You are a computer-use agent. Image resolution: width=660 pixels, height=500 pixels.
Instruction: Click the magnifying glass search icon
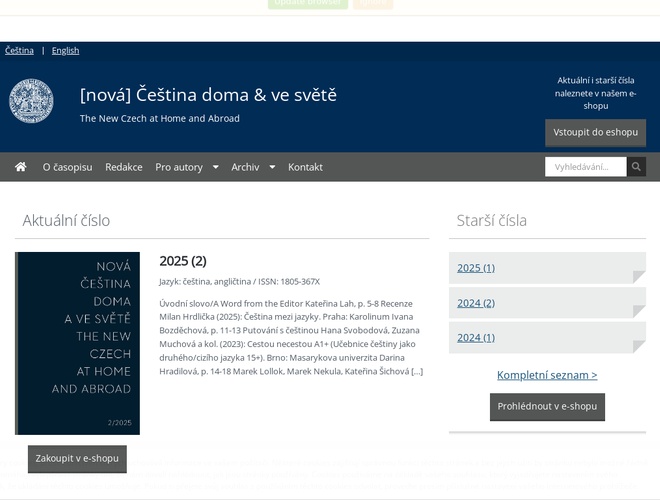click(x=636, y=167)
